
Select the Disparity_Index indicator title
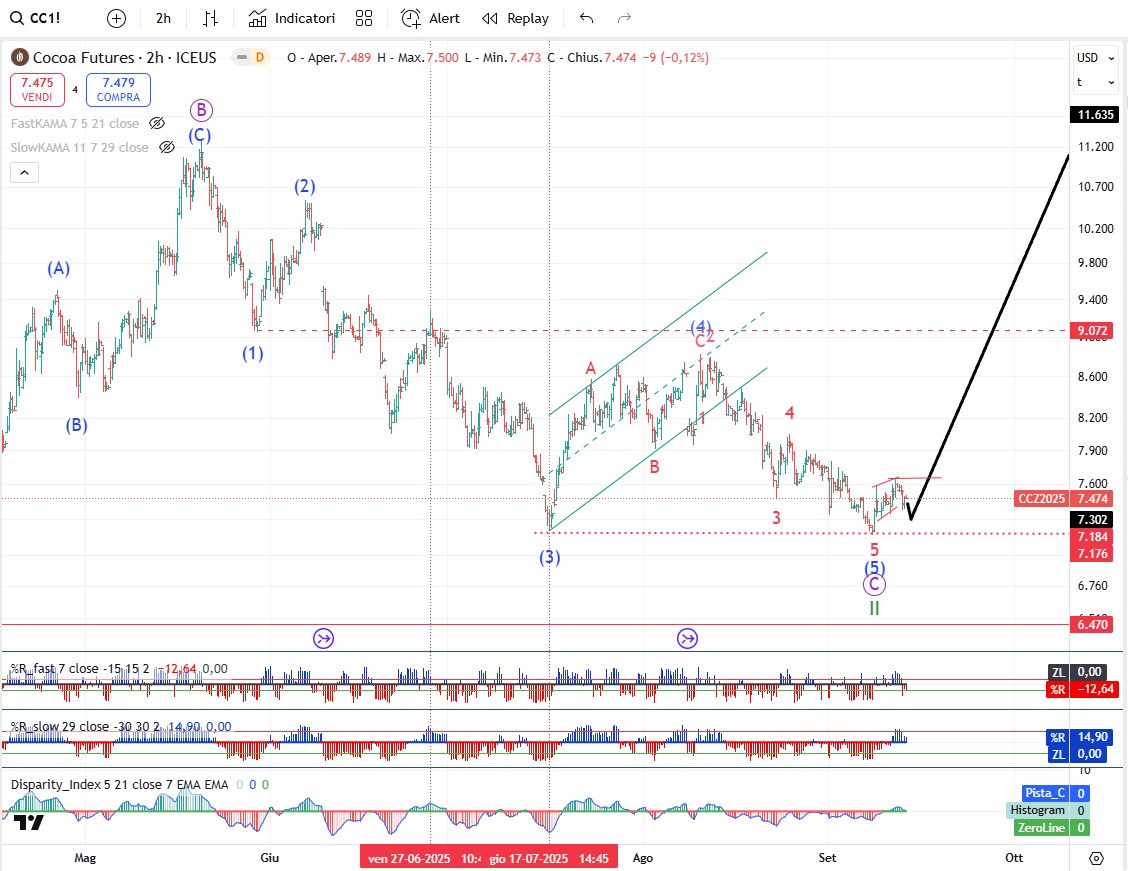(119, 785)
